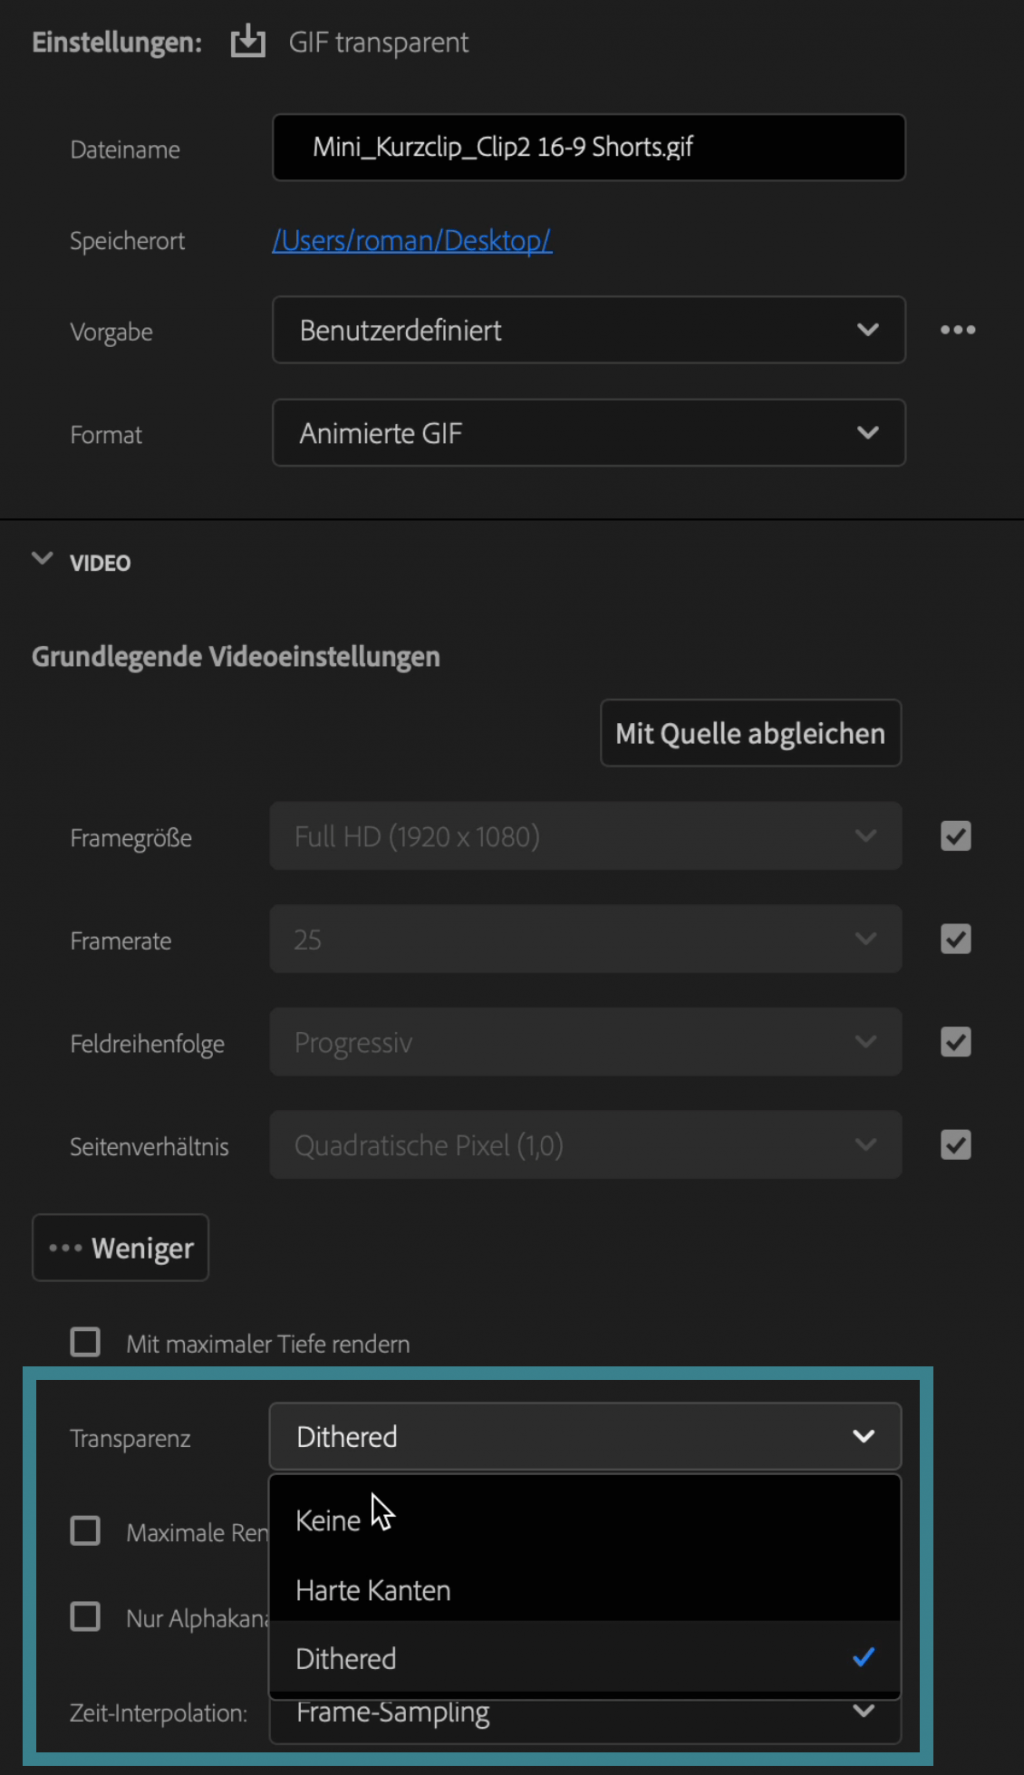The height and width of the screenshot is (1775, 1024).
Task: Open the Framerate dropdown showing 25
Action: pos(585,939)
